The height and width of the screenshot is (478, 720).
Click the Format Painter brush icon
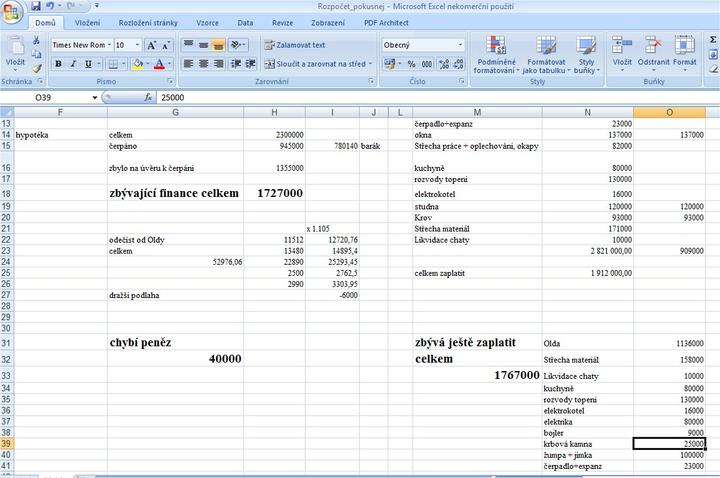[37, 70]
